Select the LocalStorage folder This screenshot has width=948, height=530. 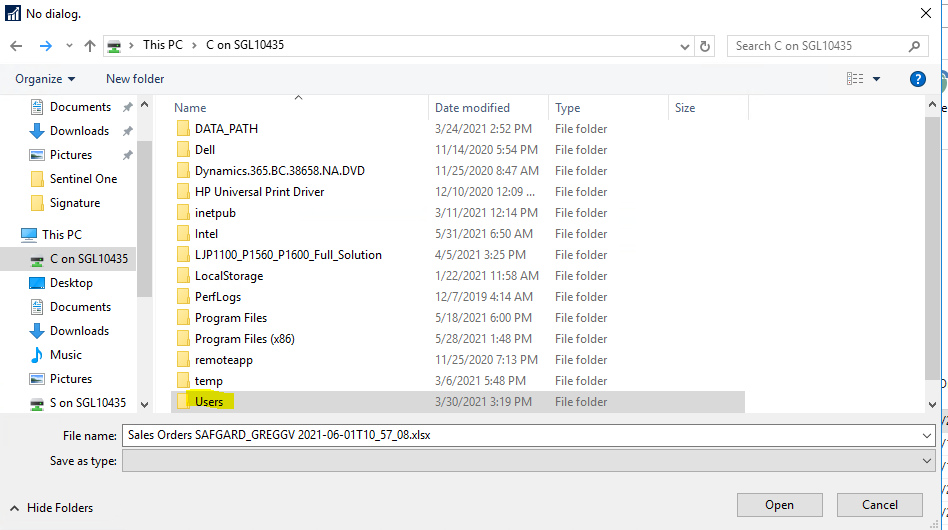point(229,276)
